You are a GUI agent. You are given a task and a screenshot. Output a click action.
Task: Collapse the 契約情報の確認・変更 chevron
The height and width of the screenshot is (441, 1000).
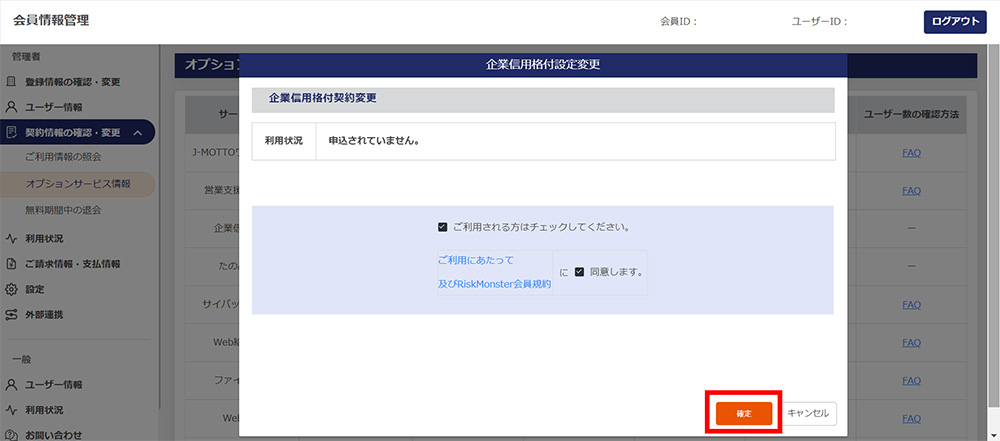pos(137,133)
